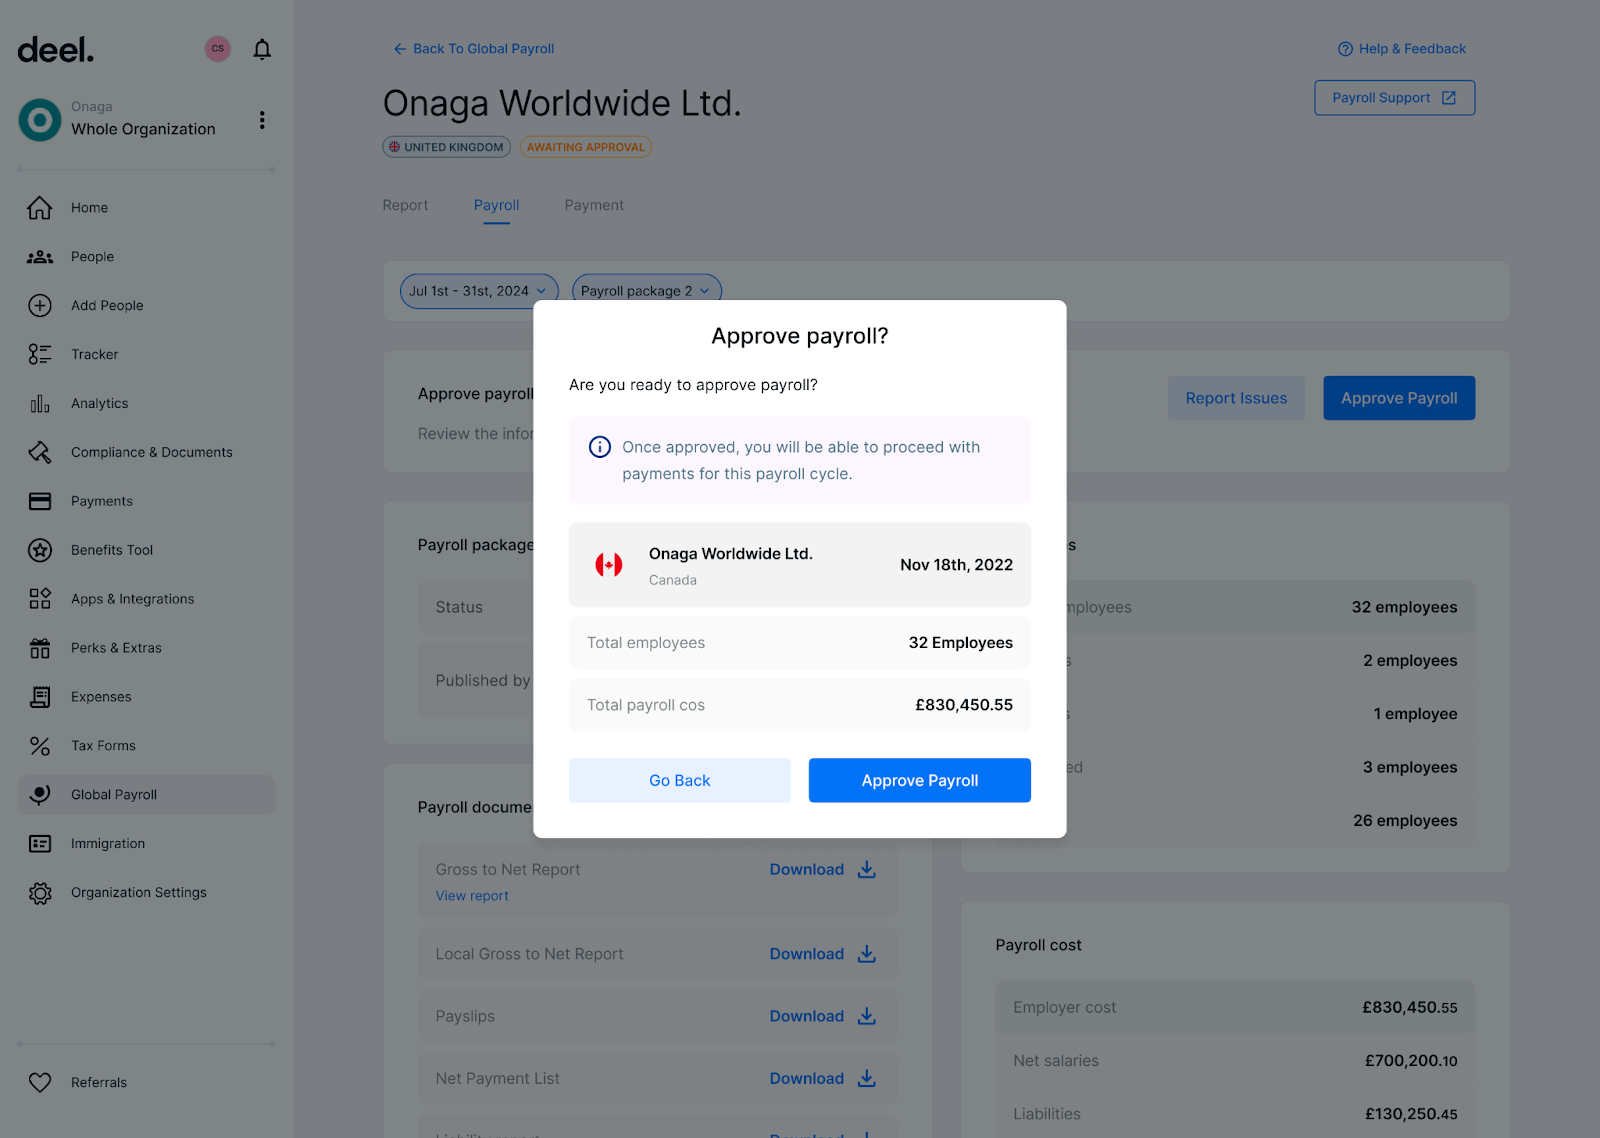This screenshot has height=1138, width=1600.
Task: Download the Payslips
Action: [822, 1016]
